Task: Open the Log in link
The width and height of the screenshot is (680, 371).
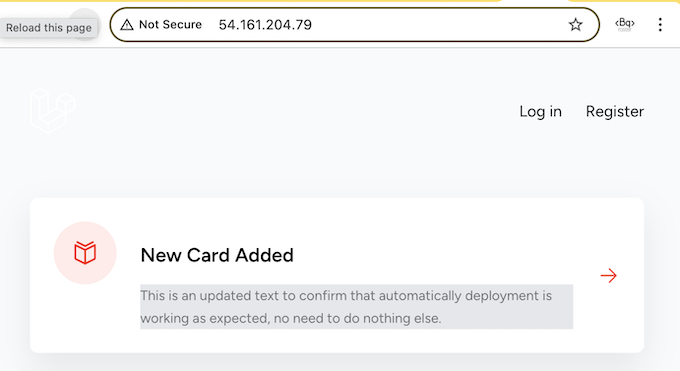Action: point(540,112)
